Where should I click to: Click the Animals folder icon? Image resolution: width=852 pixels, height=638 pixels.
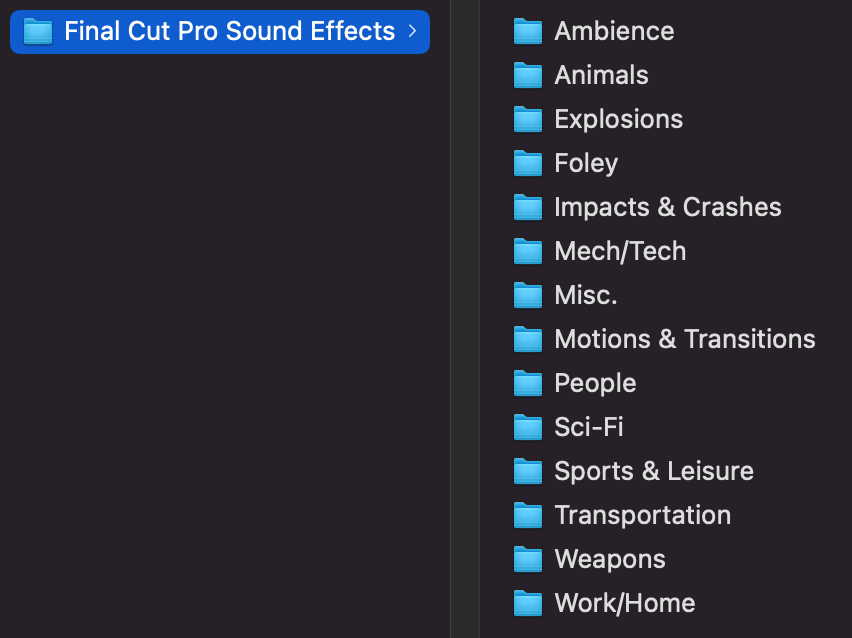tap(527, 76)
